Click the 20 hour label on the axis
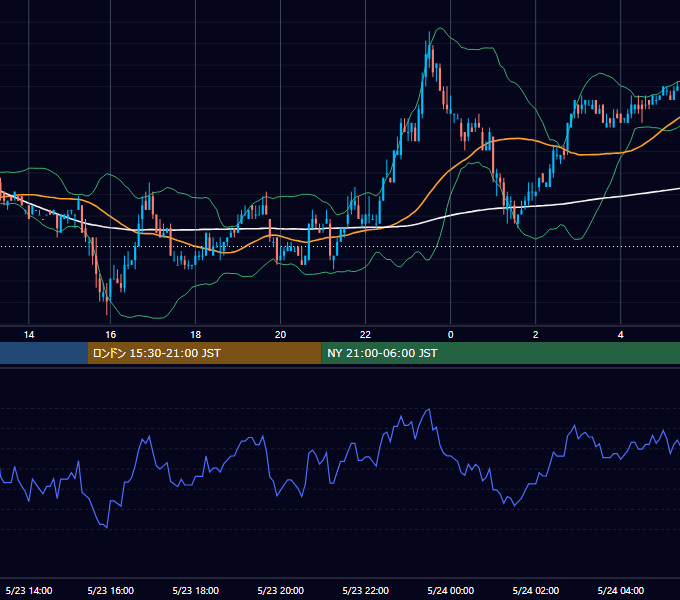The image size is (680, 600). coord(281,335)
